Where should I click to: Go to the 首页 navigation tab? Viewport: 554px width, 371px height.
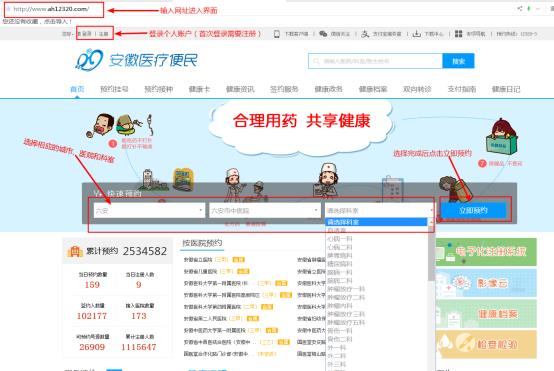tap(77, 89)
